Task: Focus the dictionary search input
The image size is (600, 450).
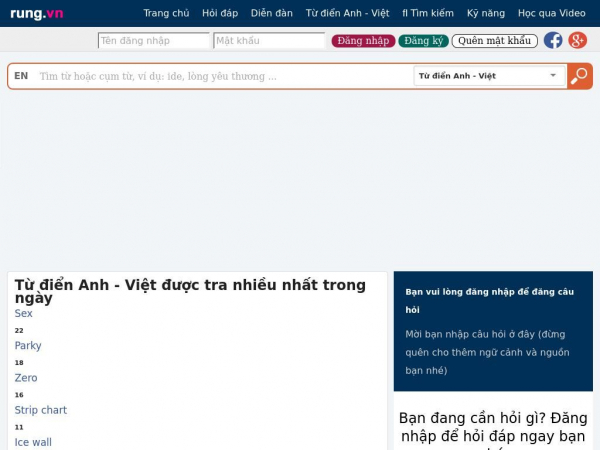Action: tap(224, 76)
